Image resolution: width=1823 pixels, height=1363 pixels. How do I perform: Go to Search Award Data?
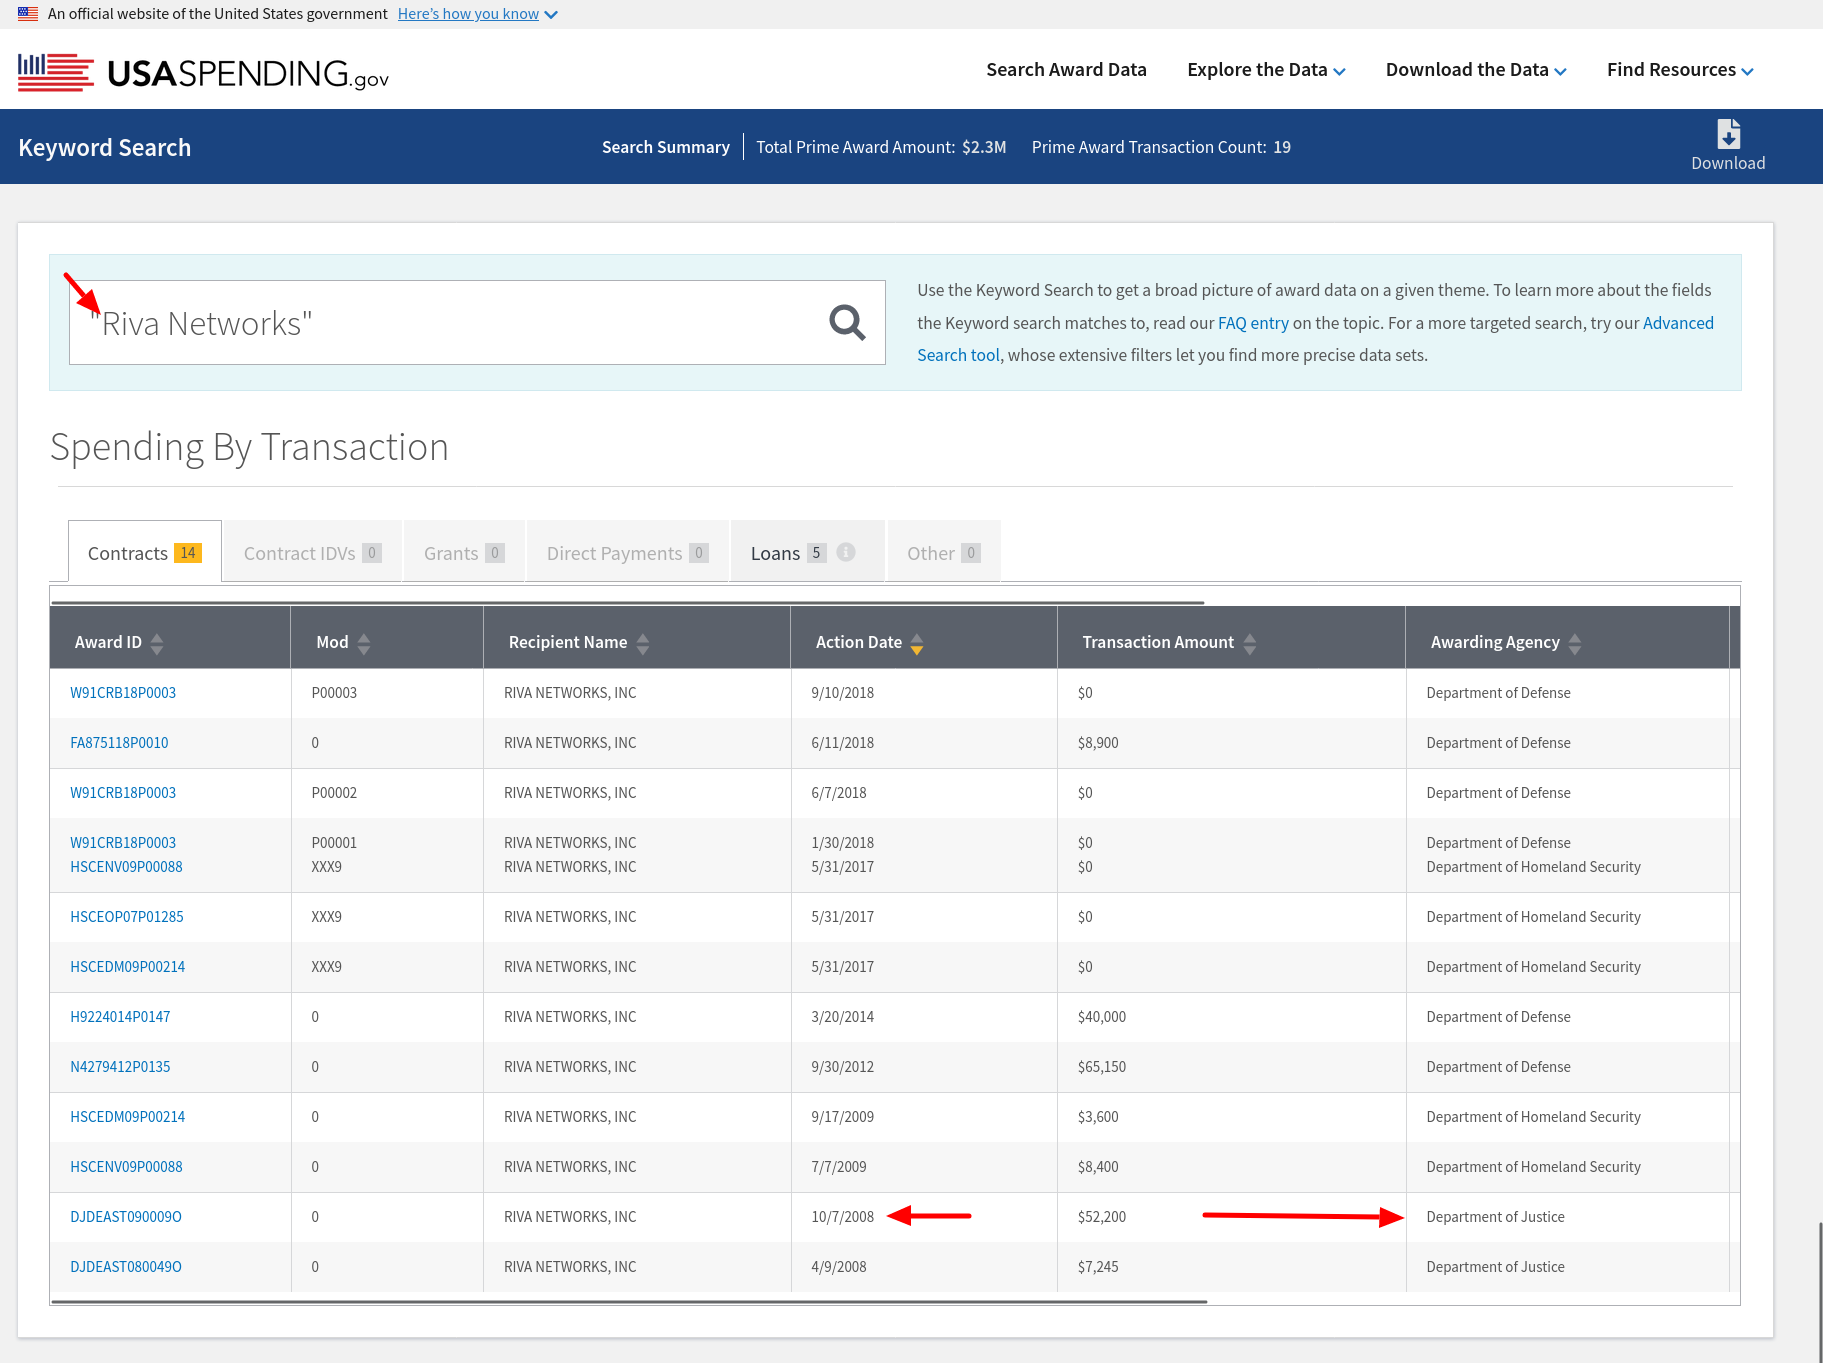point(1066,70)
